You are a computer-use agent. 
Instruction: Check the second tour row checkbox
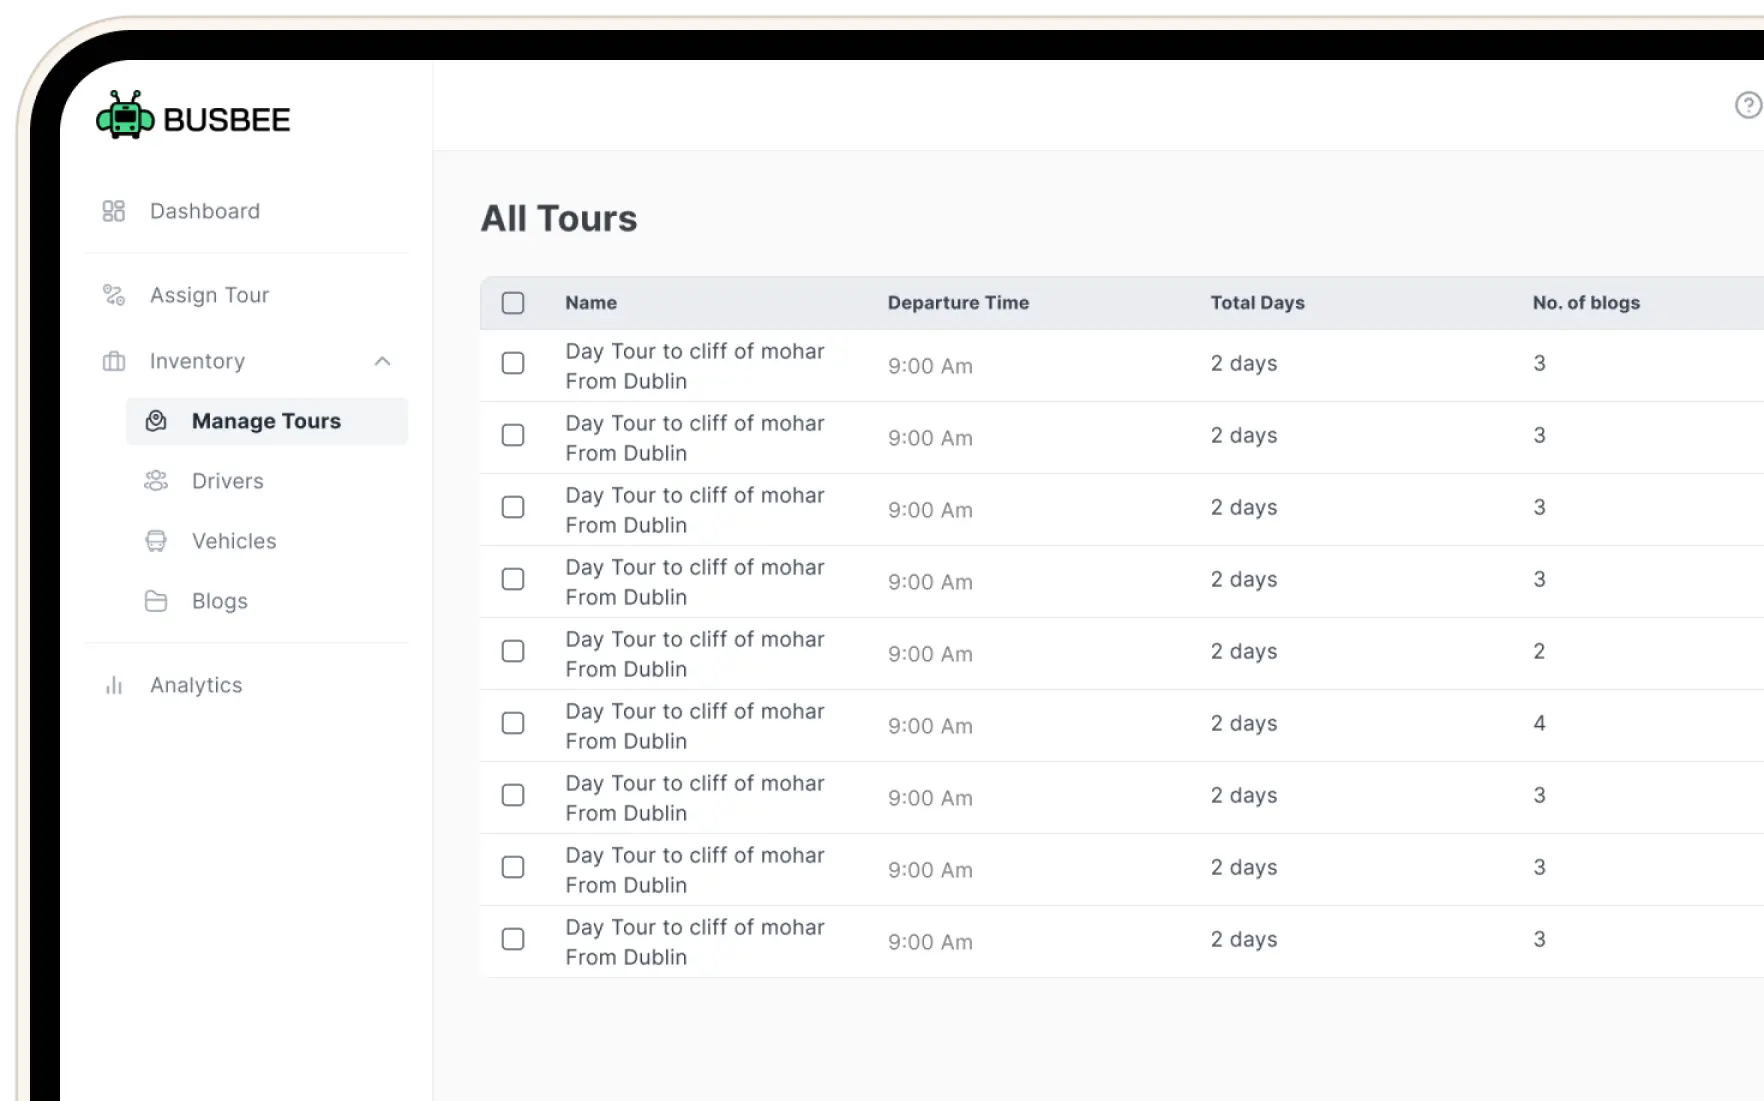pyautogui.click(x=513, y=435)
